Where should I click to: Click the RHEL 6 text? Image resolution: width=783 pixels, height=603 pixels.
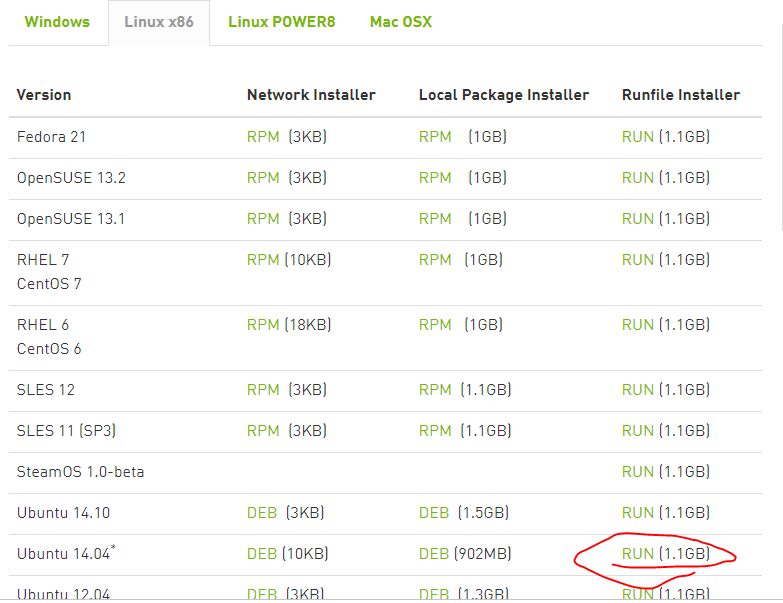click(x=43, y=324)
